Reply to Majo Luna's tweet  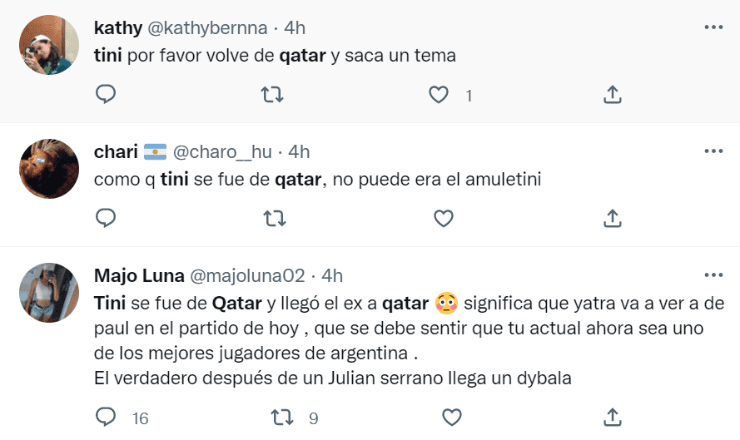[106, 416]
